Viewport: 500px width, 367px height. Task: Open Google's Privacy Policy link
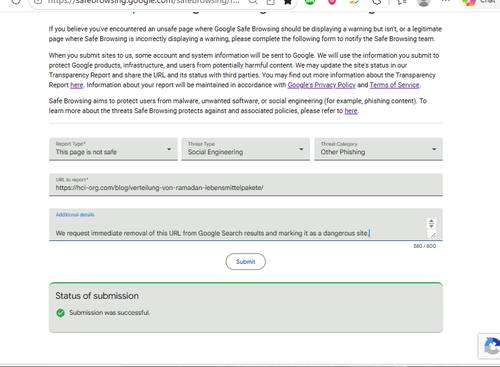(x=321, y=85)
